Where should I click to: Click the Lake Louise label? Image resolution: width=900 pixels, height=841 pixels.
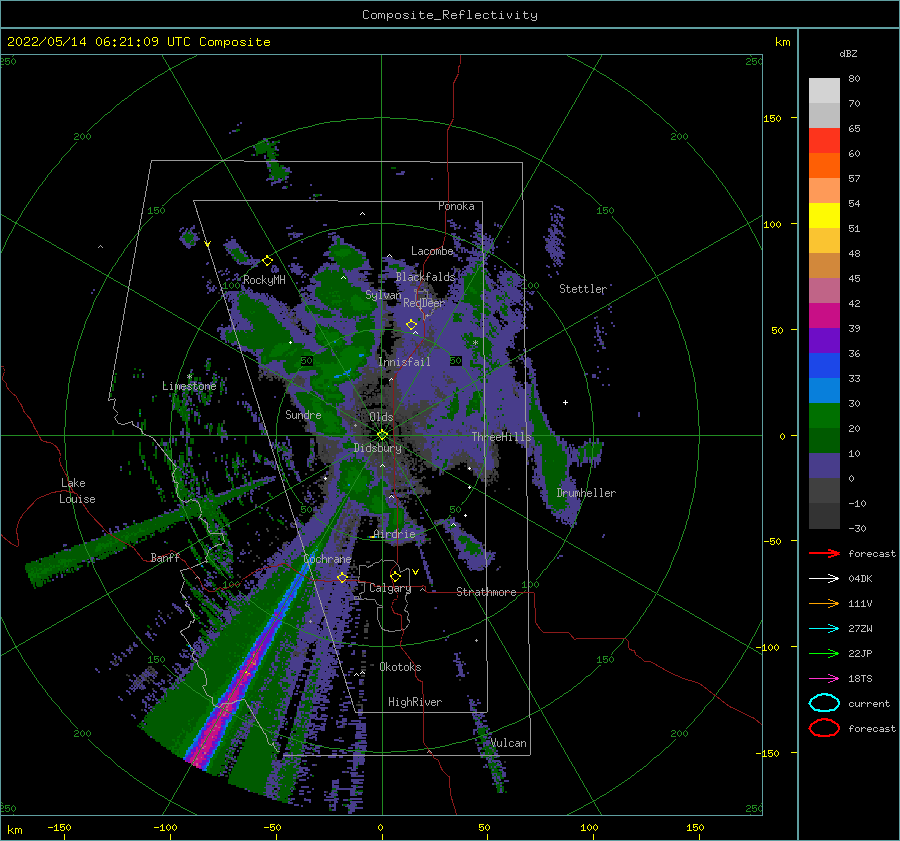77,491
